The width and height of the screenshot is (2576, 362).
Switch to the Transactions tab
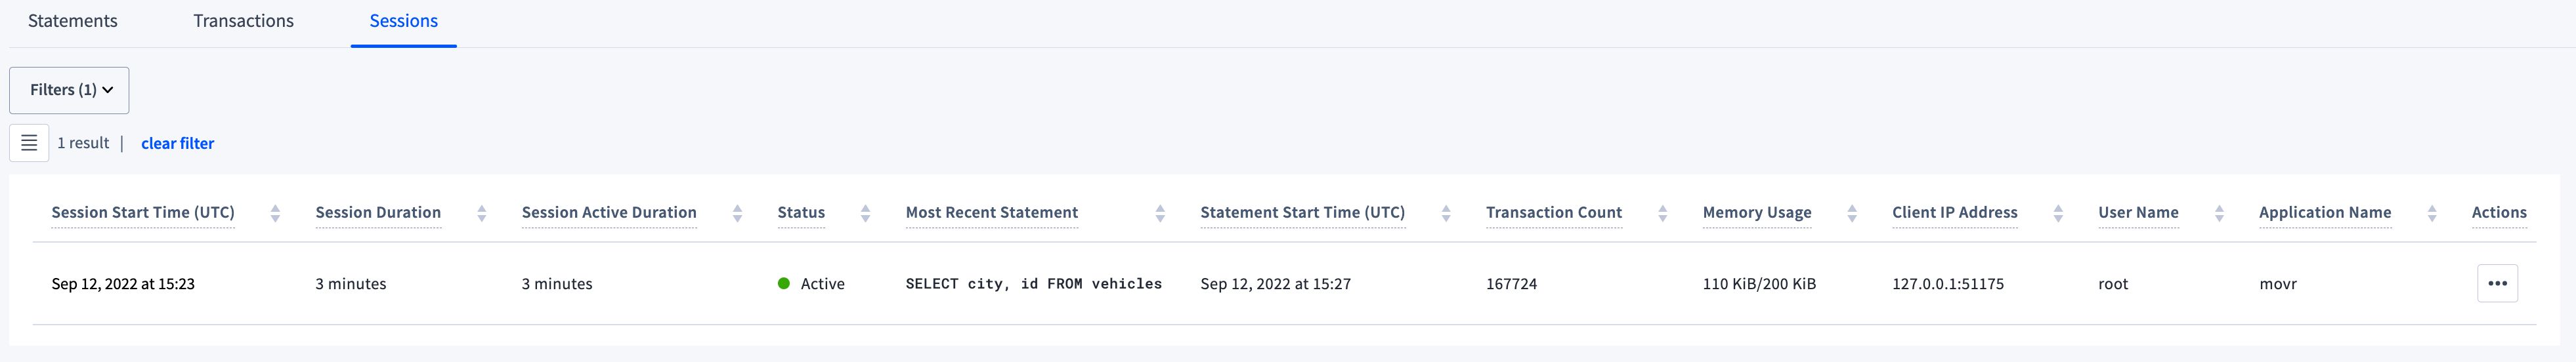click(x=243, y=21)
